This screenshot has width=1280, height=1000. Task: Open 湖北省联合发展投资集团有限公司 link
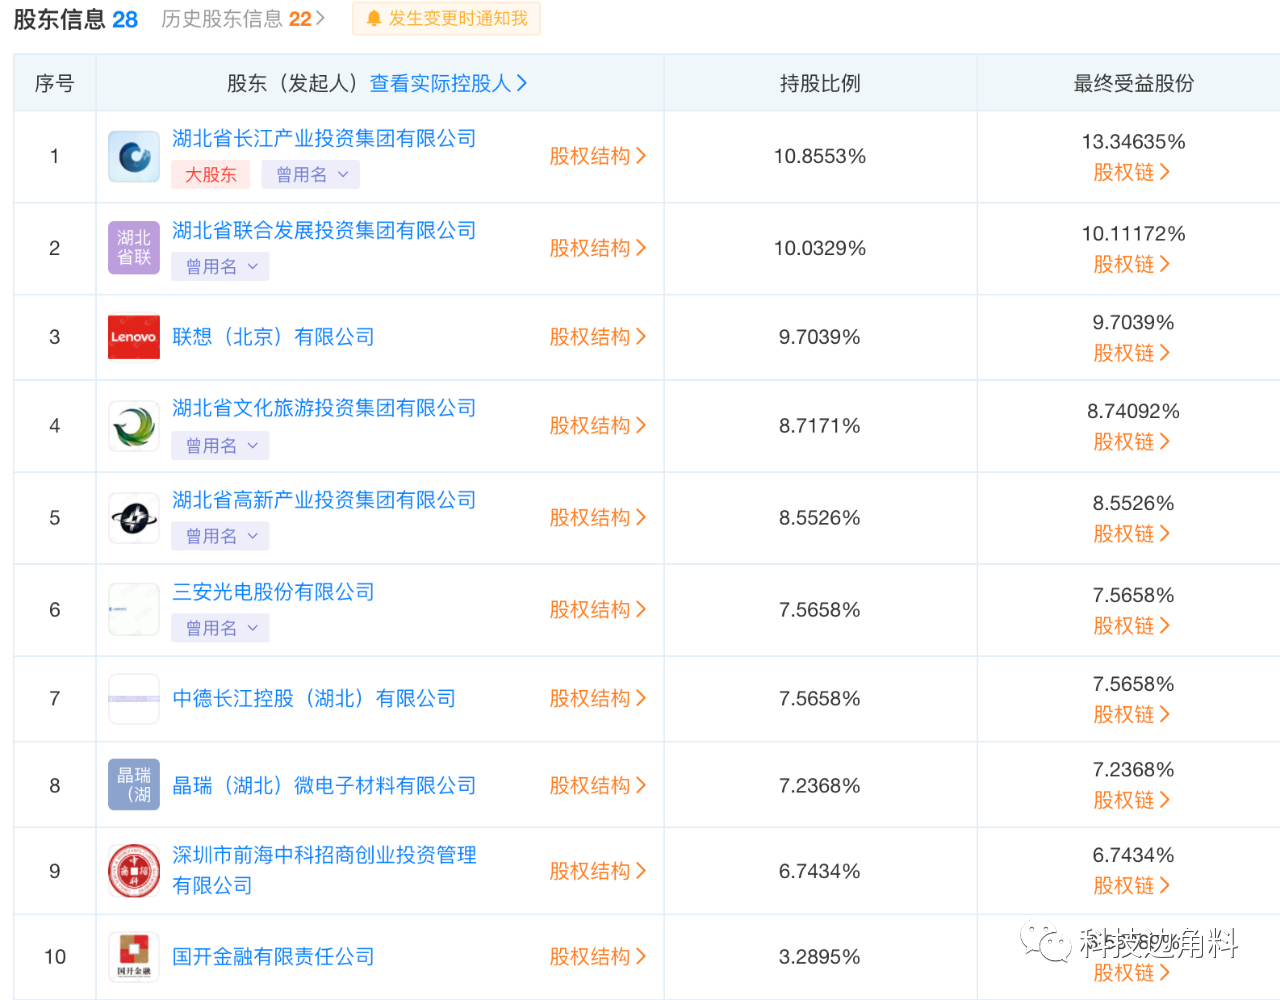(x=324, y=231)
